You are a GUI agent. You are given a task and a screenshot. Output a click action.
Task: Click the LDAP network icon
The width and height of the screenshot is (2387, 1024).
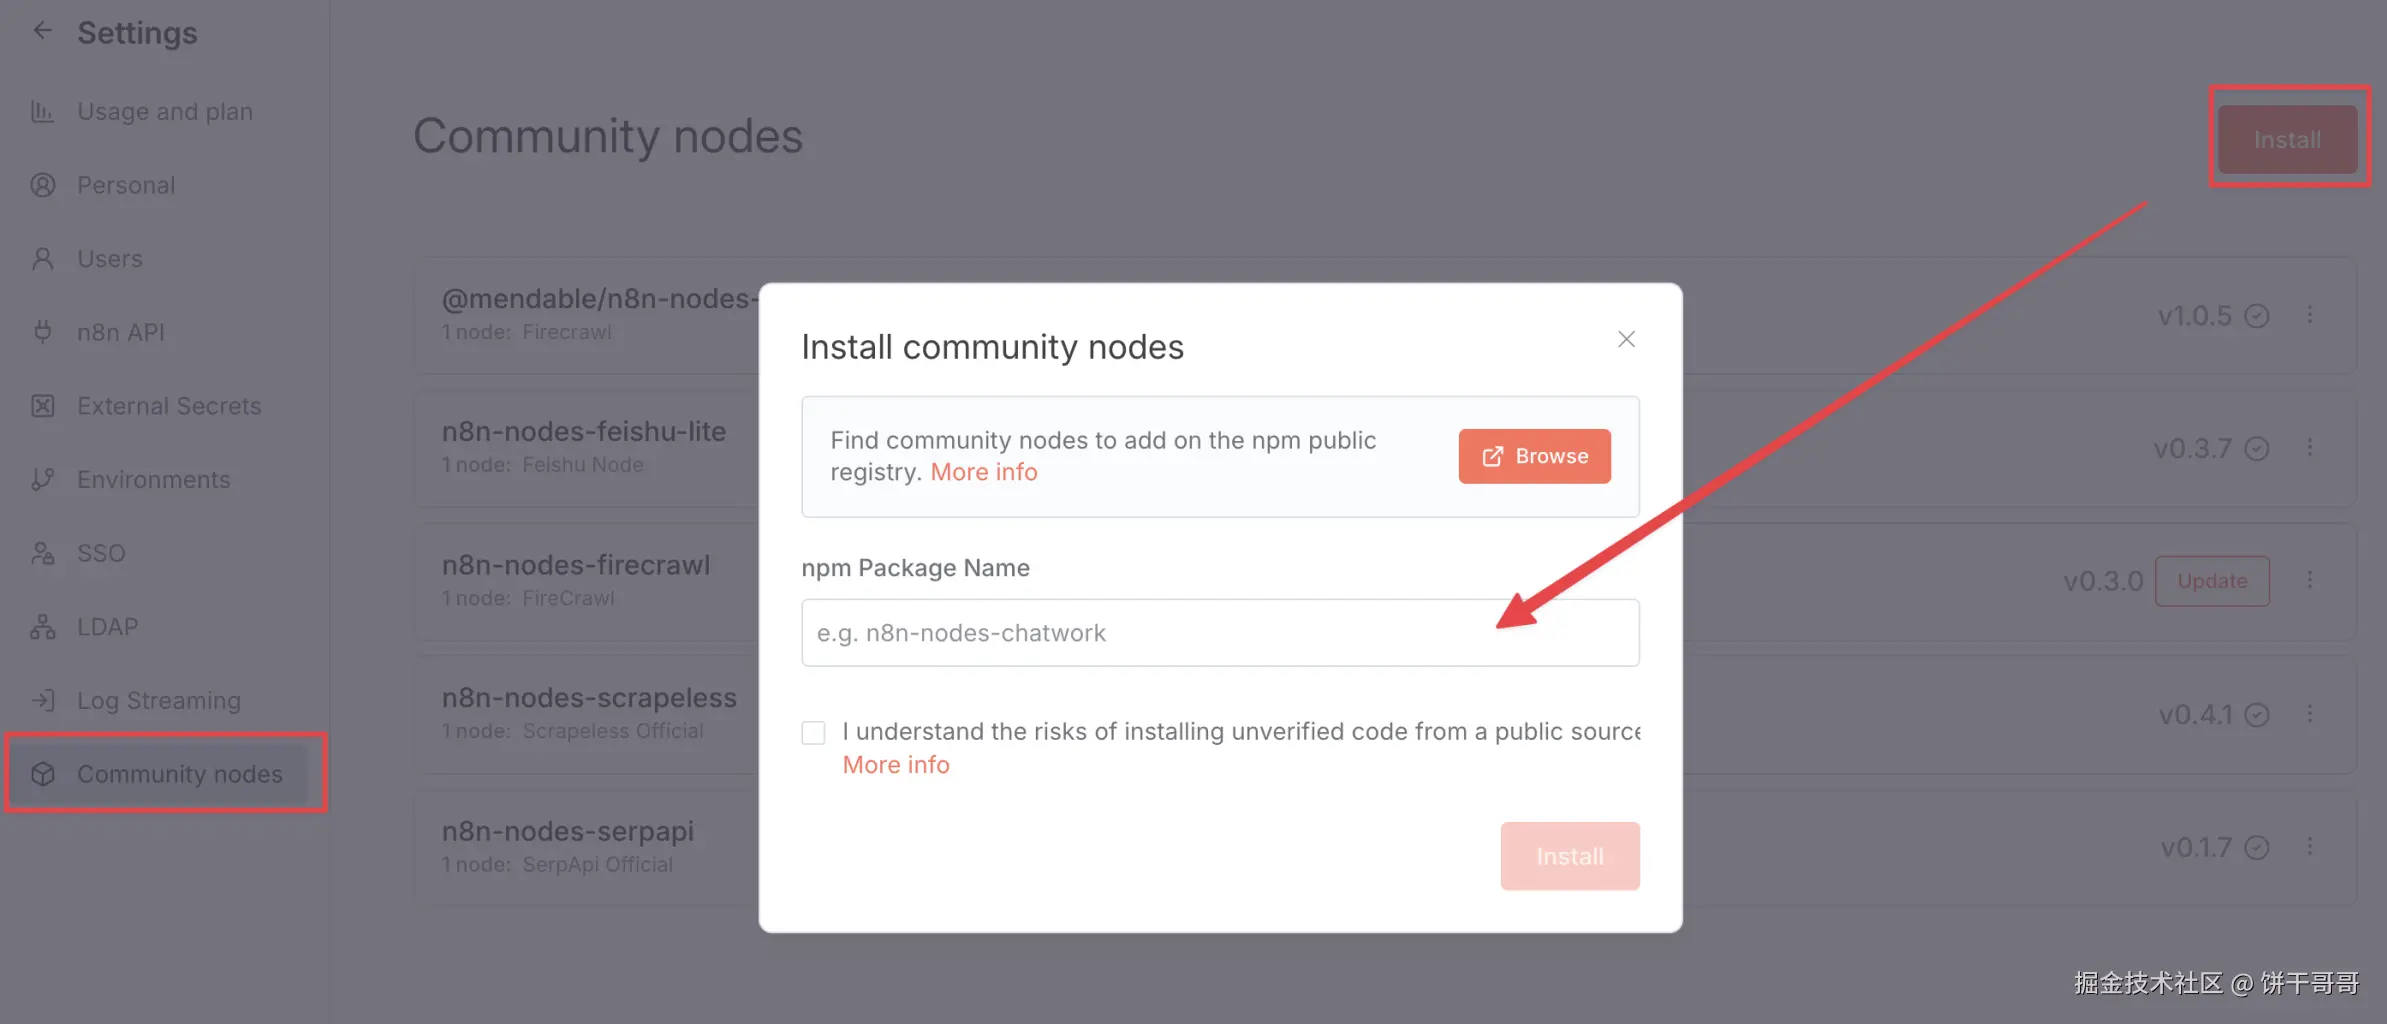click(42, 627)
